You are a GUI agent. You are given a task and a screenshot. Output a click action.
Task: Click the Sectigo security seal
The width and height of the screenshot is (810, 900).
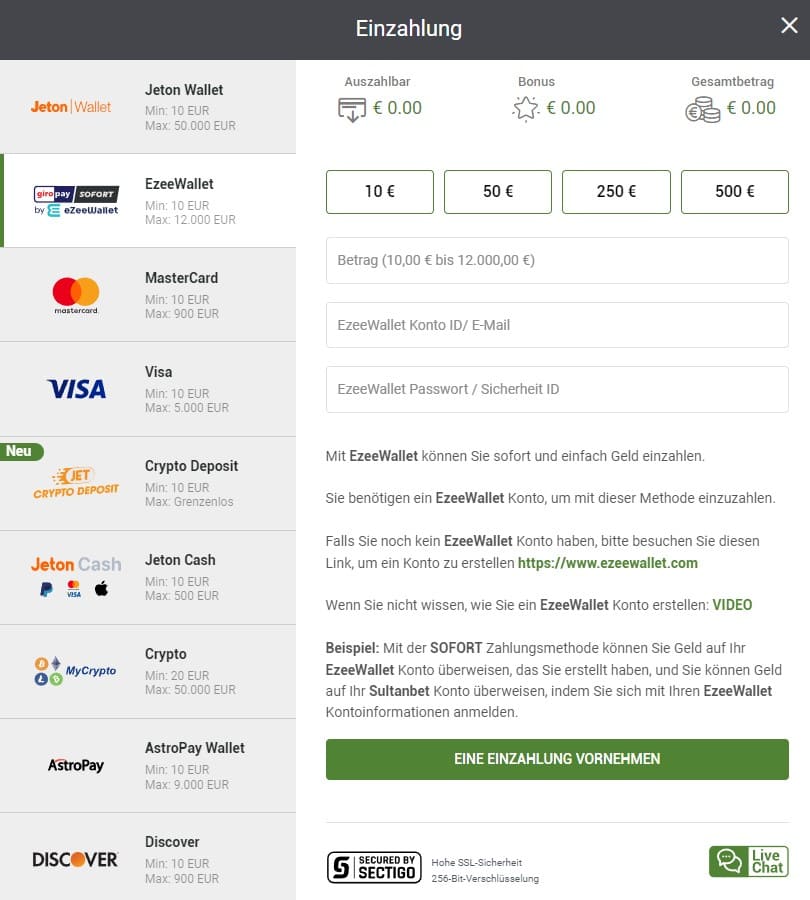pyautogui.click(x=374, y=867)
